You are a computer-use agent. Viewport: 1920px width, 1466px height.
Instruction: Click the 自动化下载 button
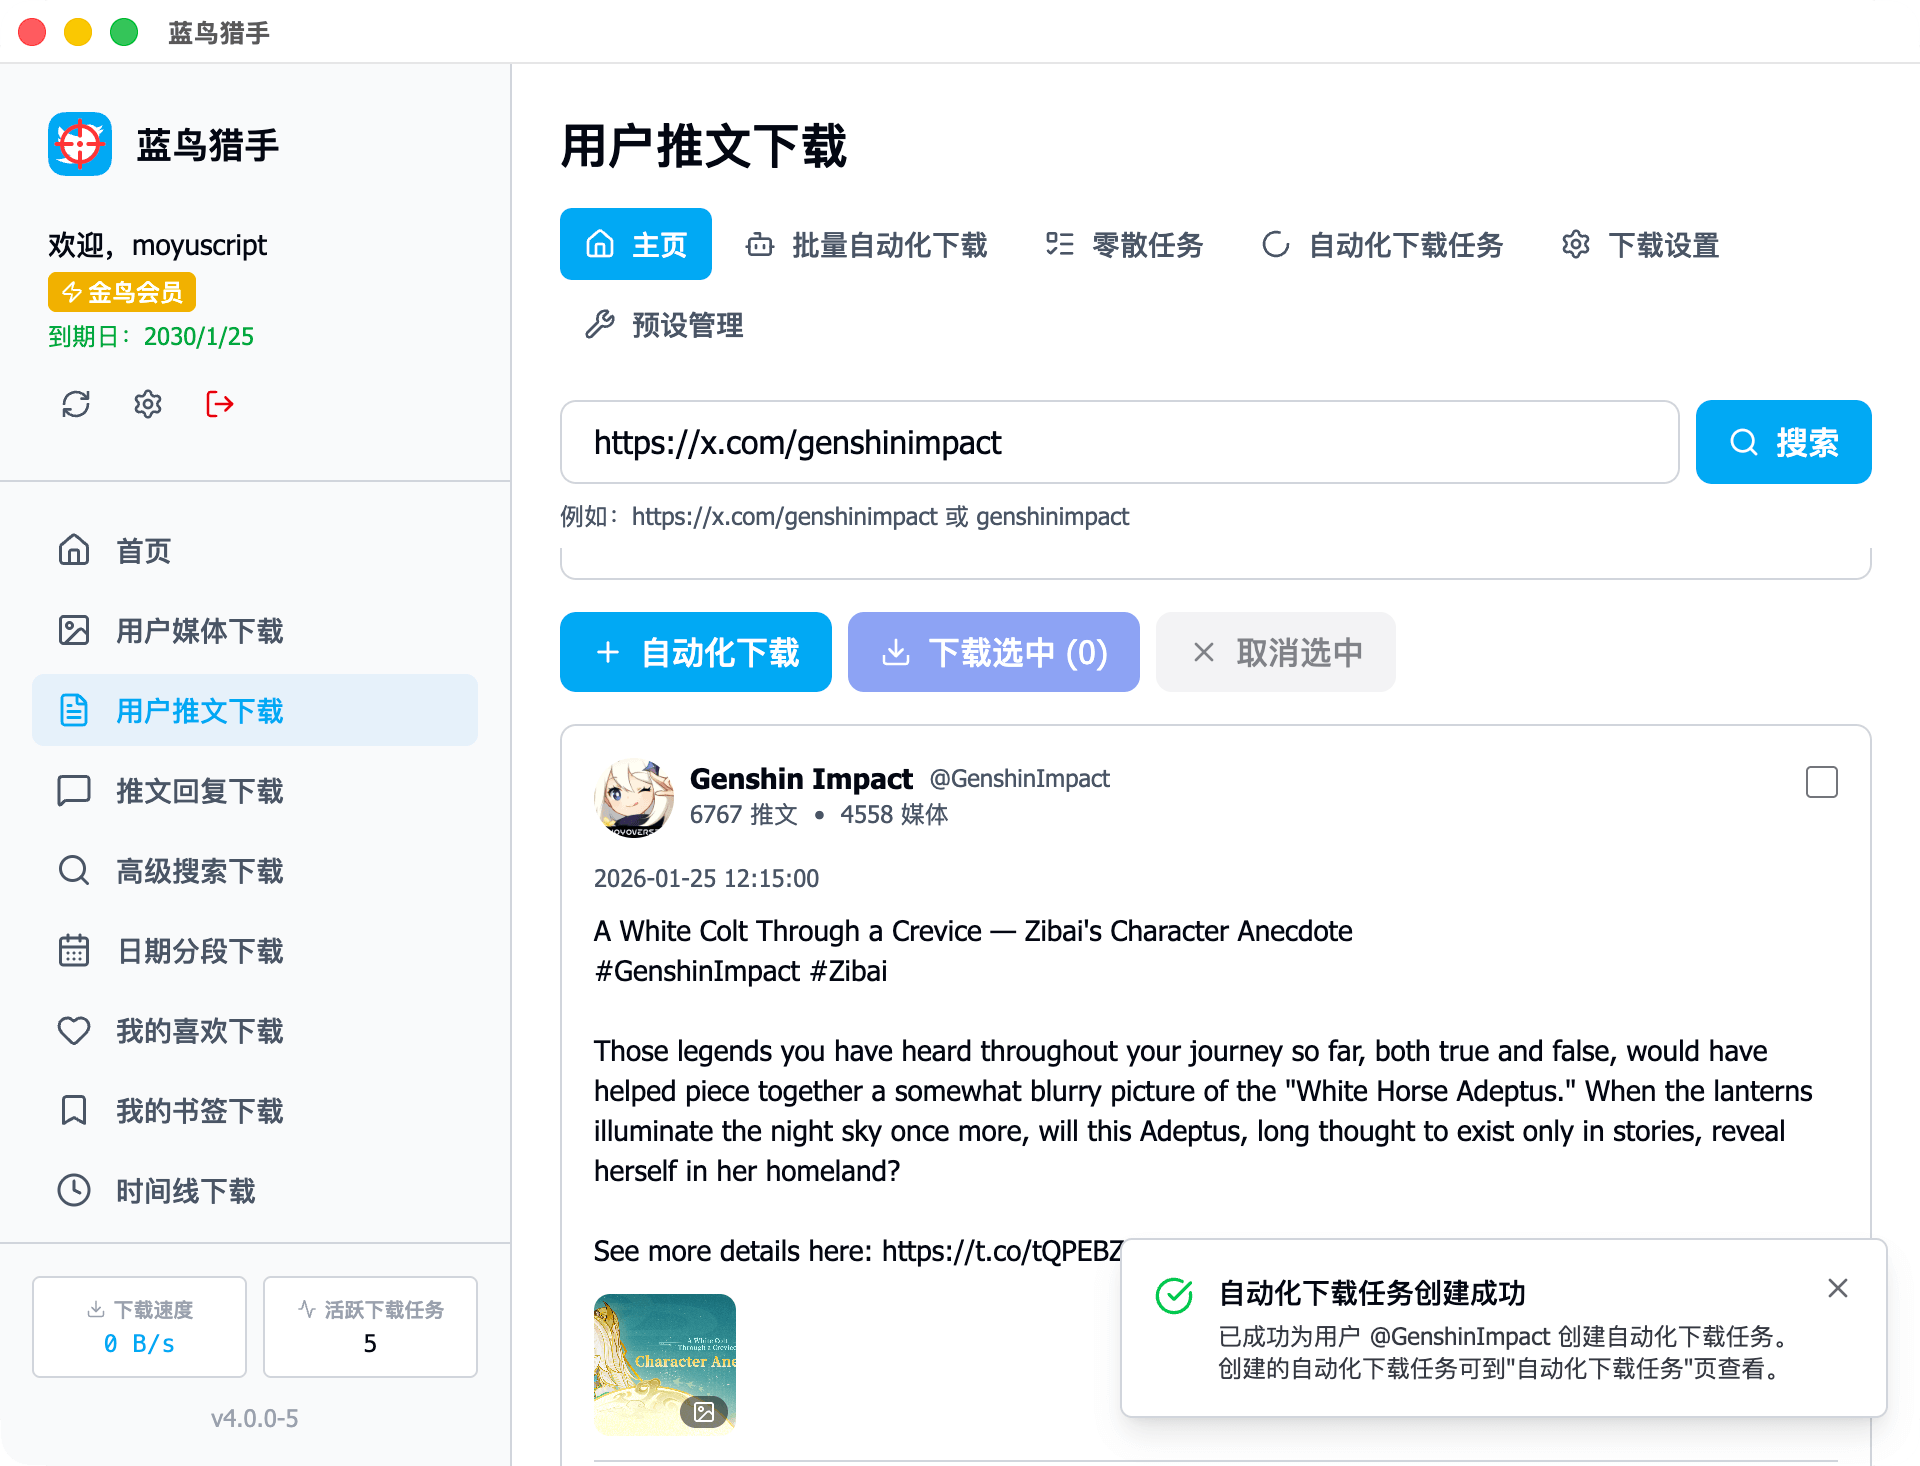[696, 652]
